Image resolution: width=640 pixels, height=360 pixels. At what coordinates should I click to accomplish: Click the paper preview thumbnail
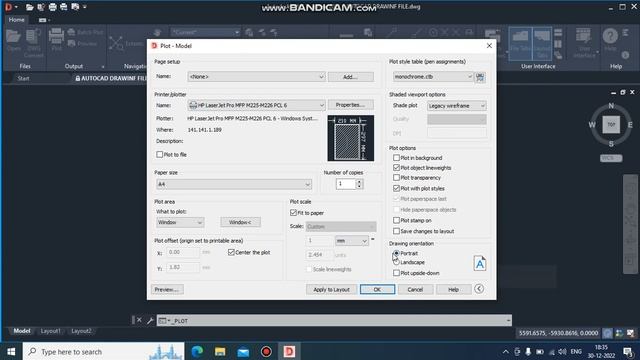coord(351,138)
